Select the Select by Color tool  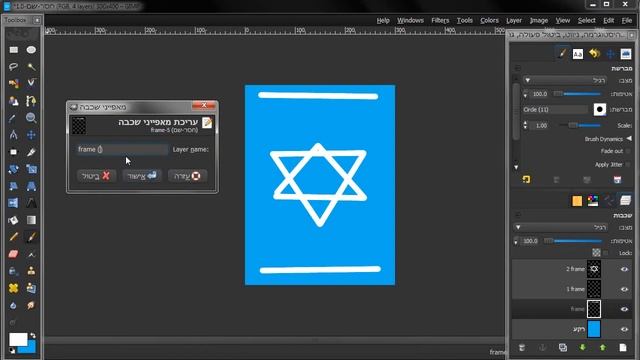(13, 84)
